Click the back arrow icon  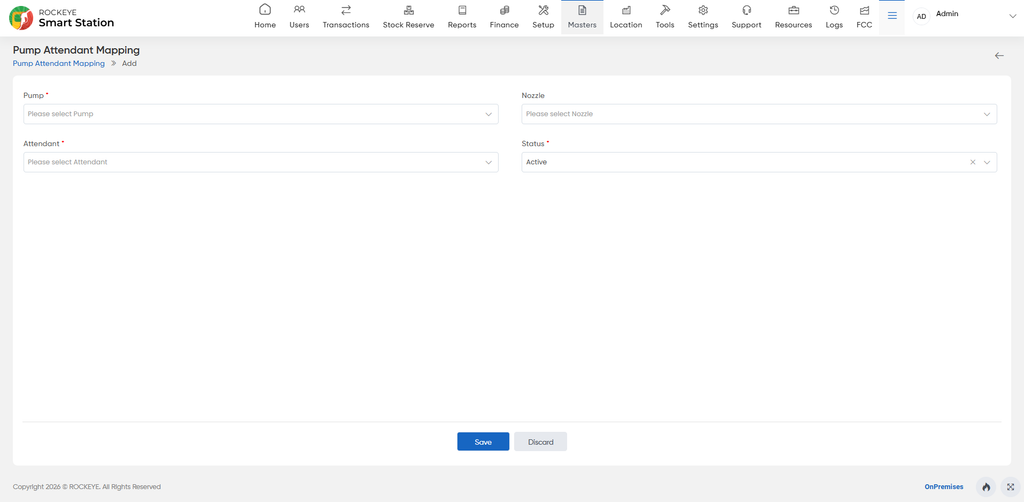click(999, 55)
